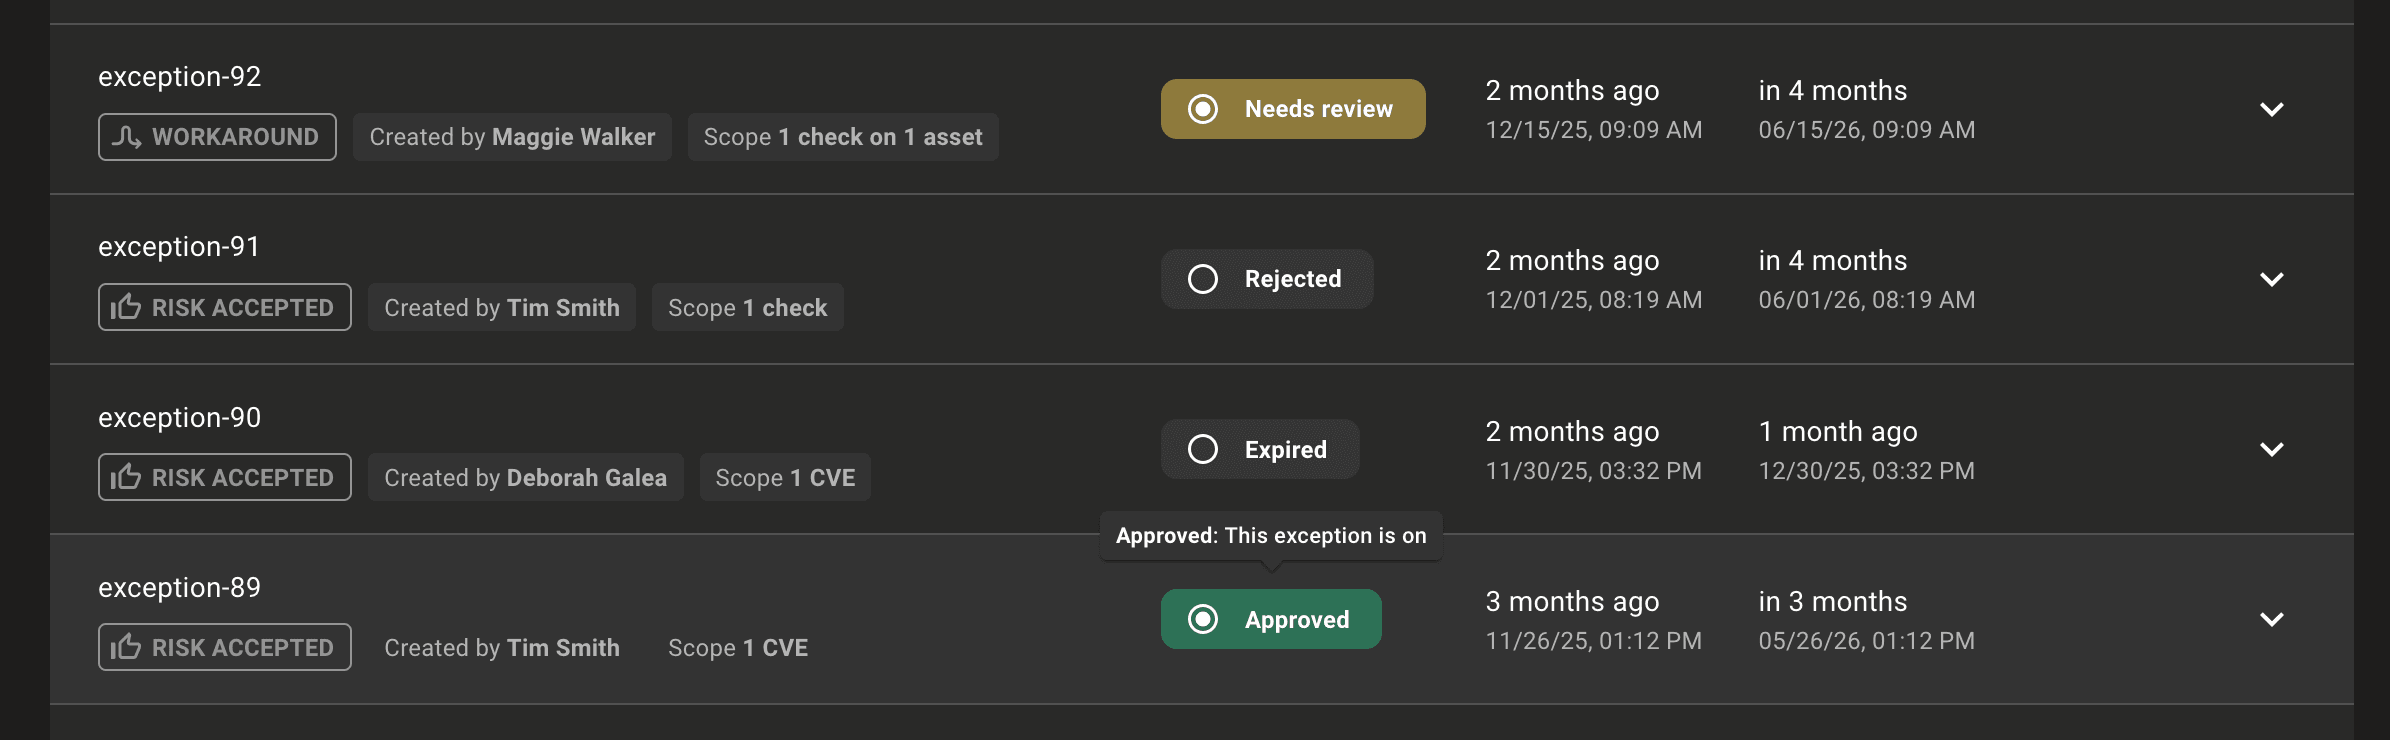Expand the exception-91 row details
This screenshot has height=740, width=2390.
click(x=2273, y=280)
